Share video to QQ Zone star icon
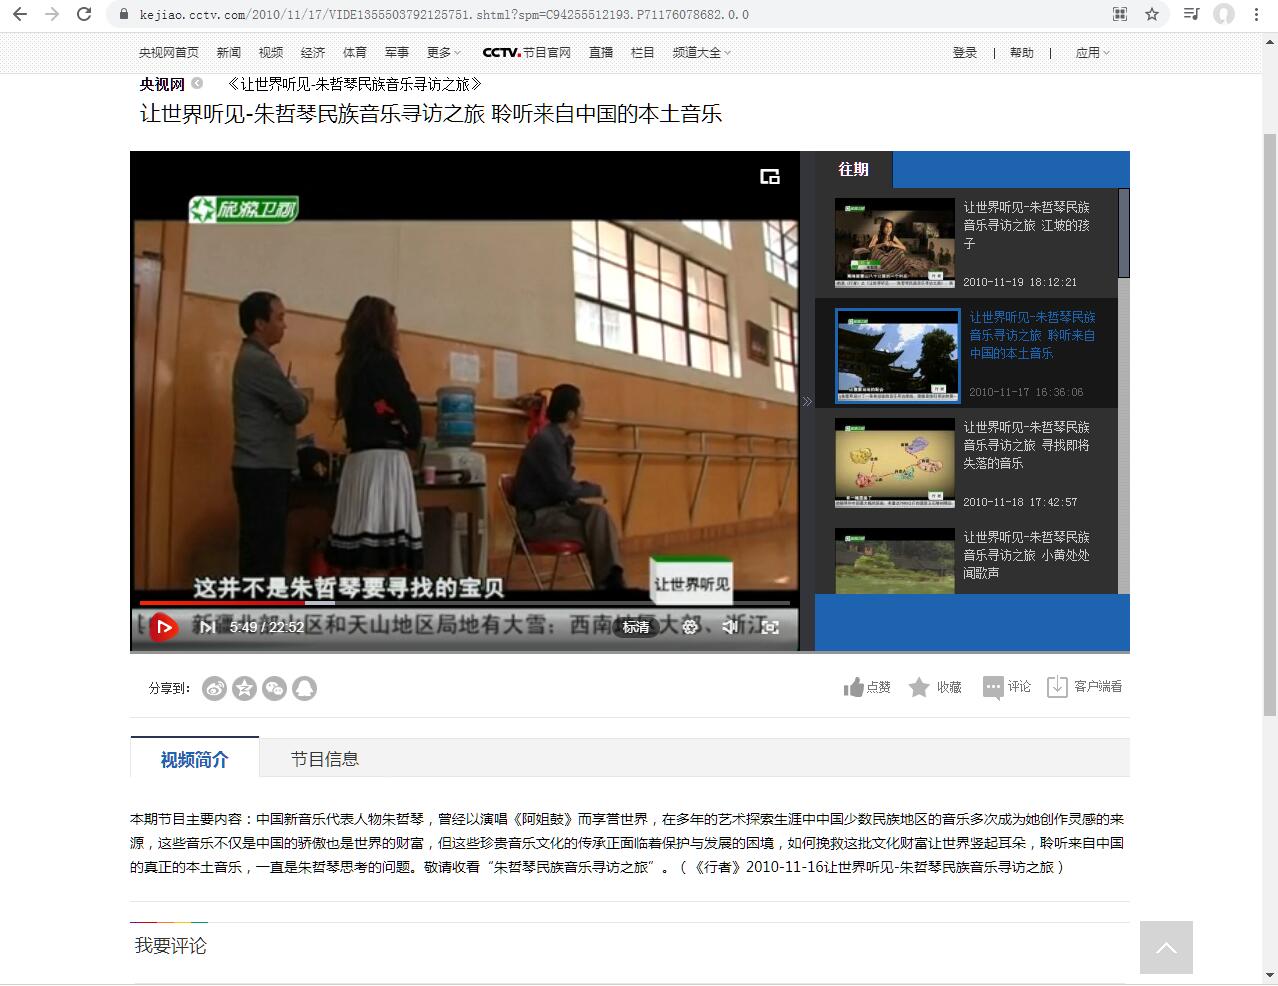Viewport: 1278px width, 986px height. coord(244,688)
